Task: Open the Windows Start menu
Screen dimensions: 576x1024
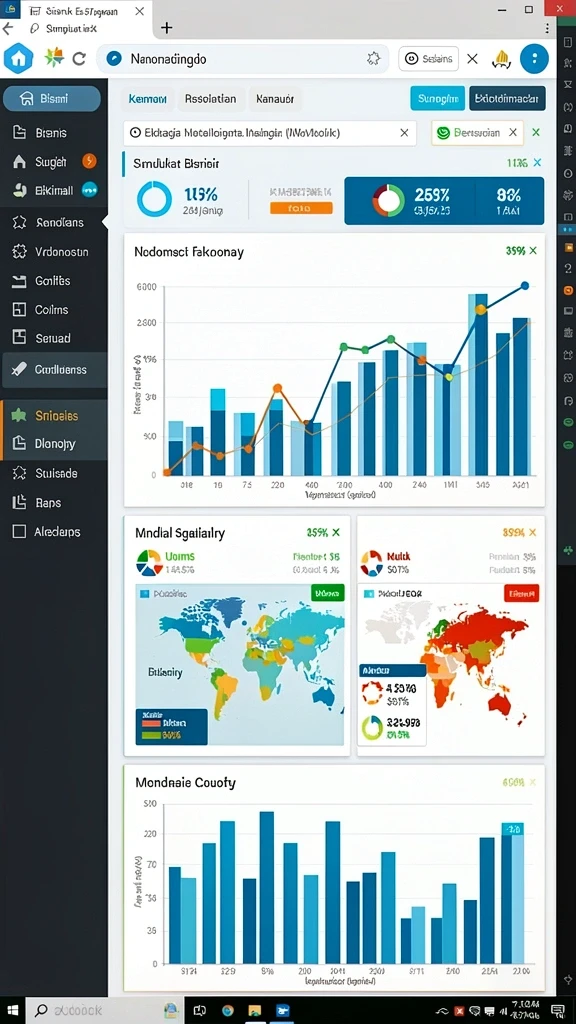Action: pyautogui.click(x=12, y=1010)
